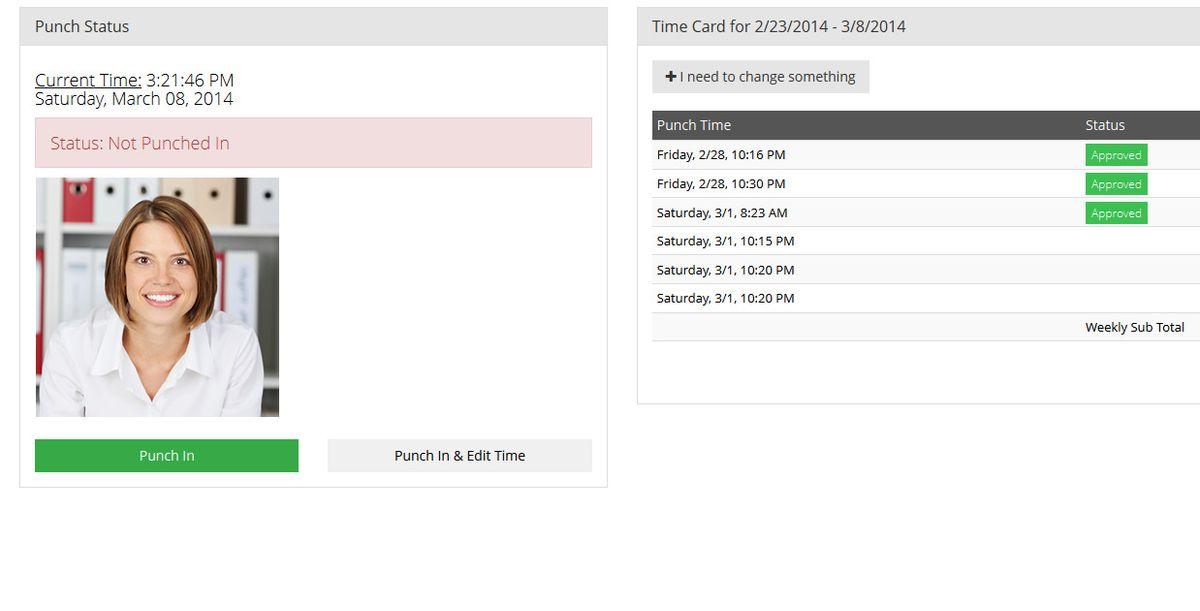This screenshot has height=611, width=1200.
Task: Click the employee photo
Action: pos(157,297)
